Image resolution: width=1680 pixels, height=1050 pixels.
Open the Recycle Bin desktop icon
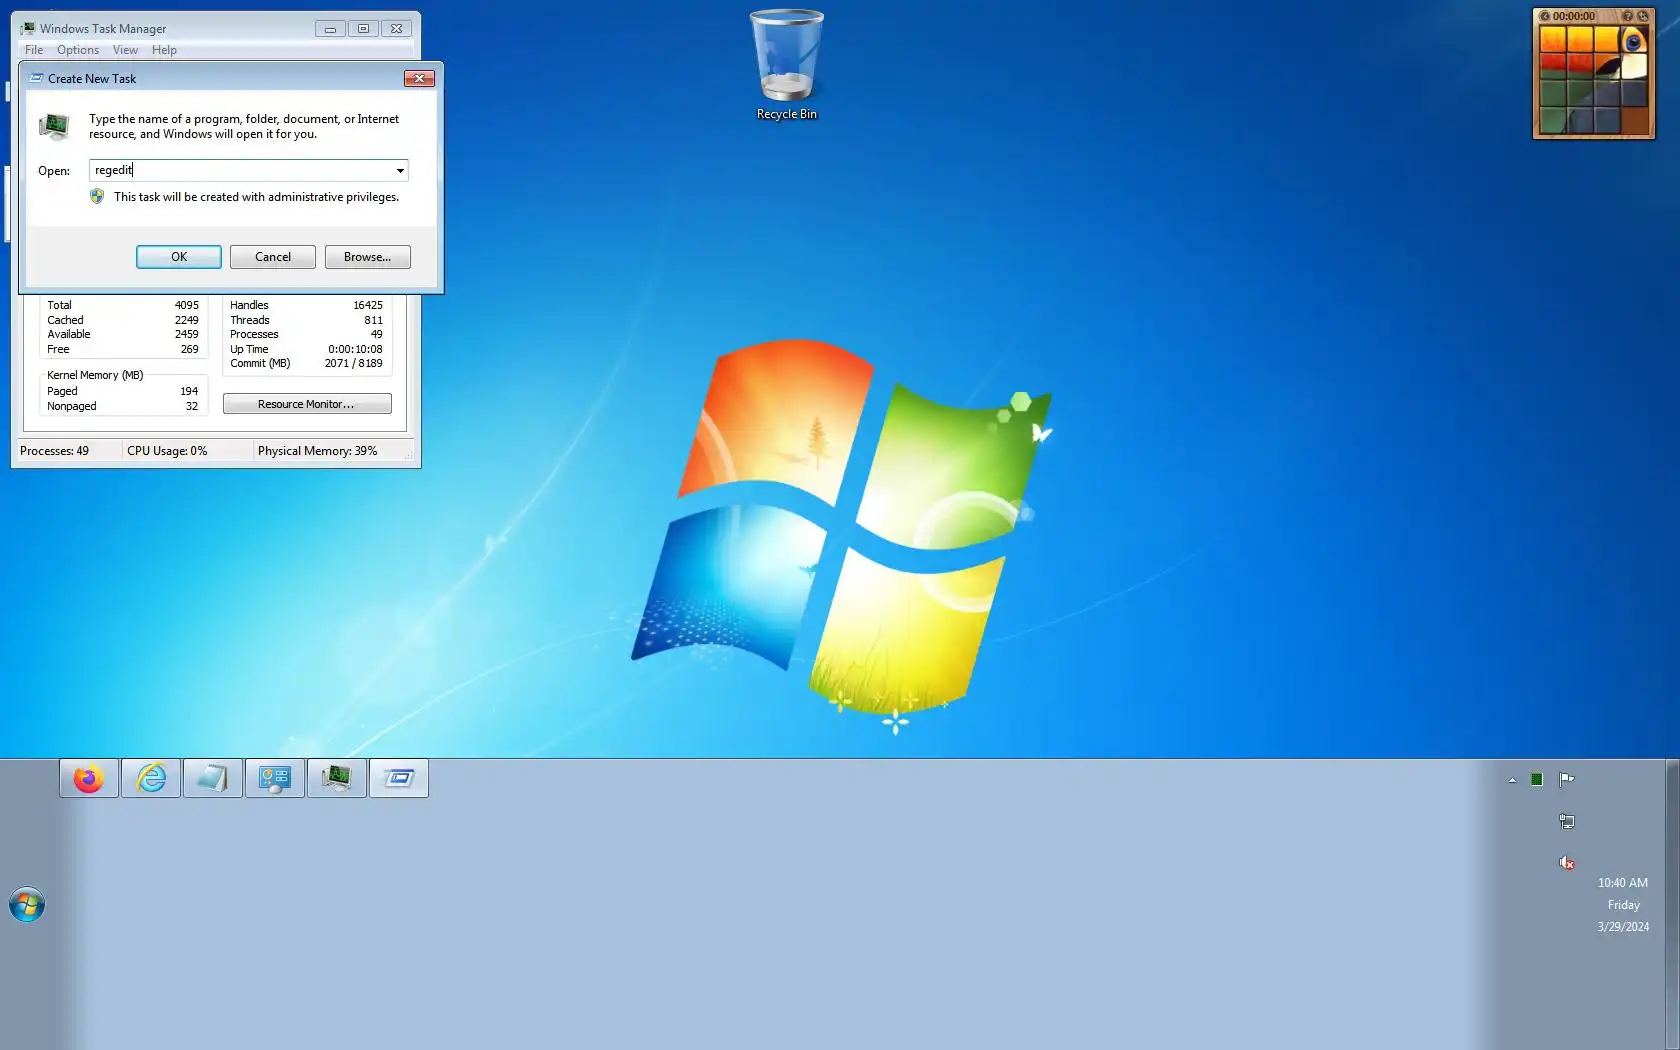[x=787, y=65]
